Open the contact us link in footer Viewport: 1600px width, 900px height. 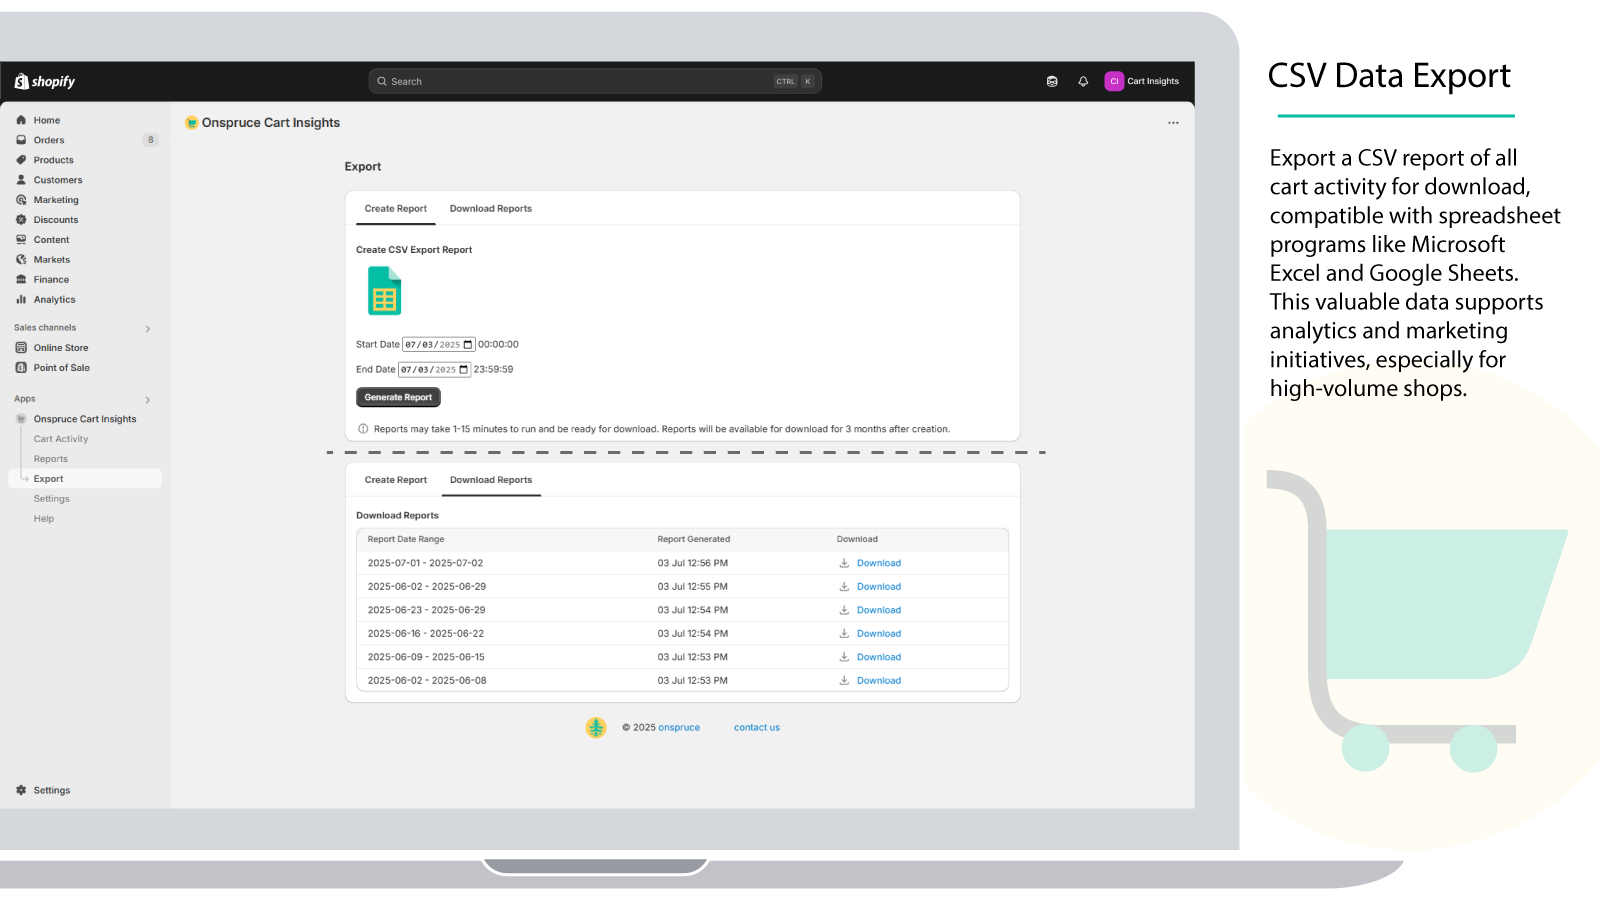pos(756,727)
